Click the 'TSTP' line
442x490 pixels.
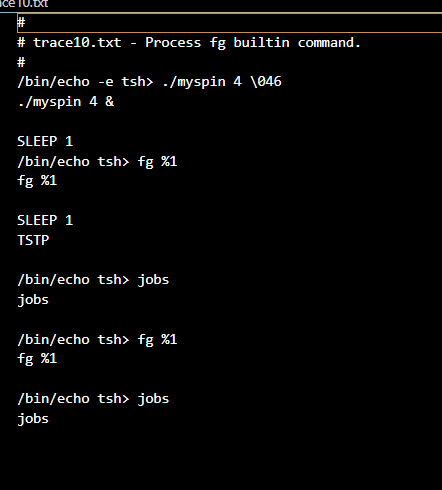pyautogui.click(x=33, y=240)
